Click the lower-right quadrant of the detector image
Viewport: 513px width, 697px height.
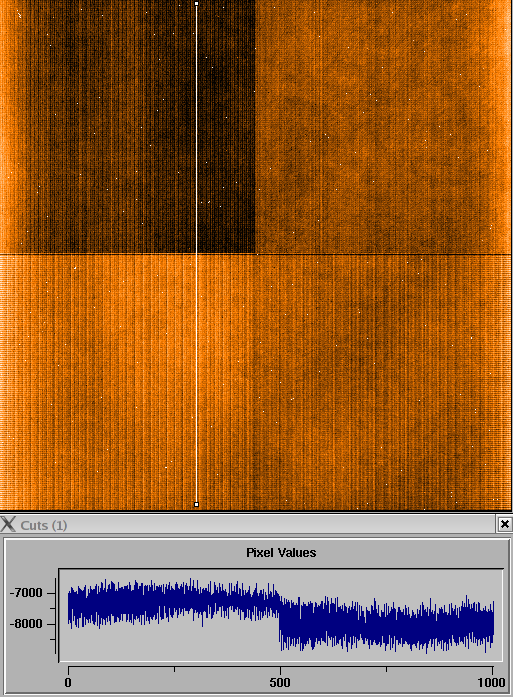383,382
